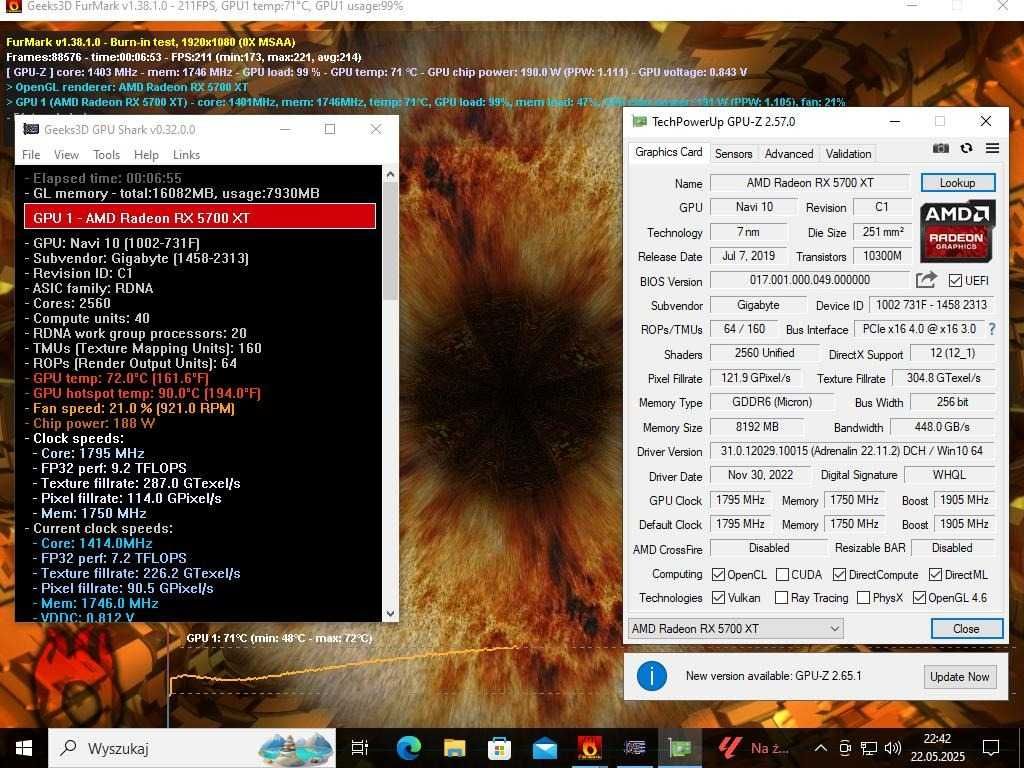Click GPU-Z title bar icon

pos(639,121)
